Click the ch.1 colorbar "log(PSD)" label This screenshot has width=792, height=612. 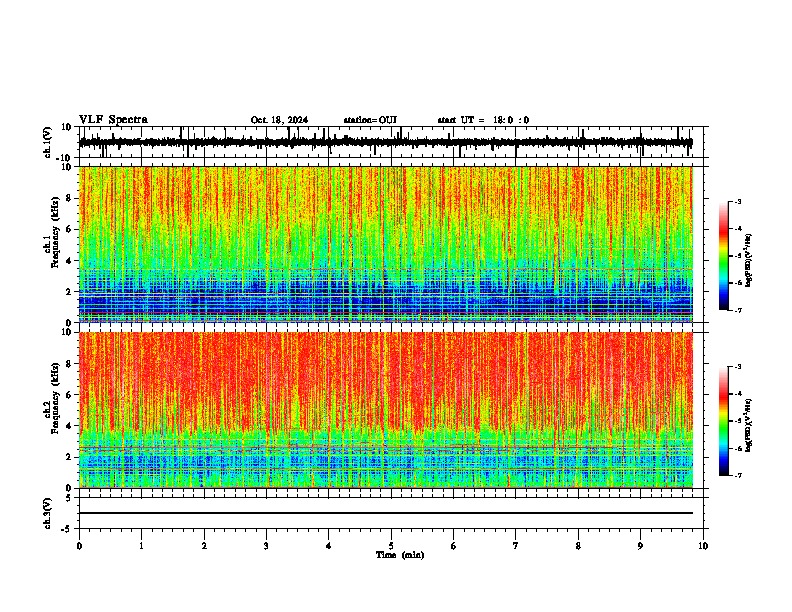pos(748,261)
